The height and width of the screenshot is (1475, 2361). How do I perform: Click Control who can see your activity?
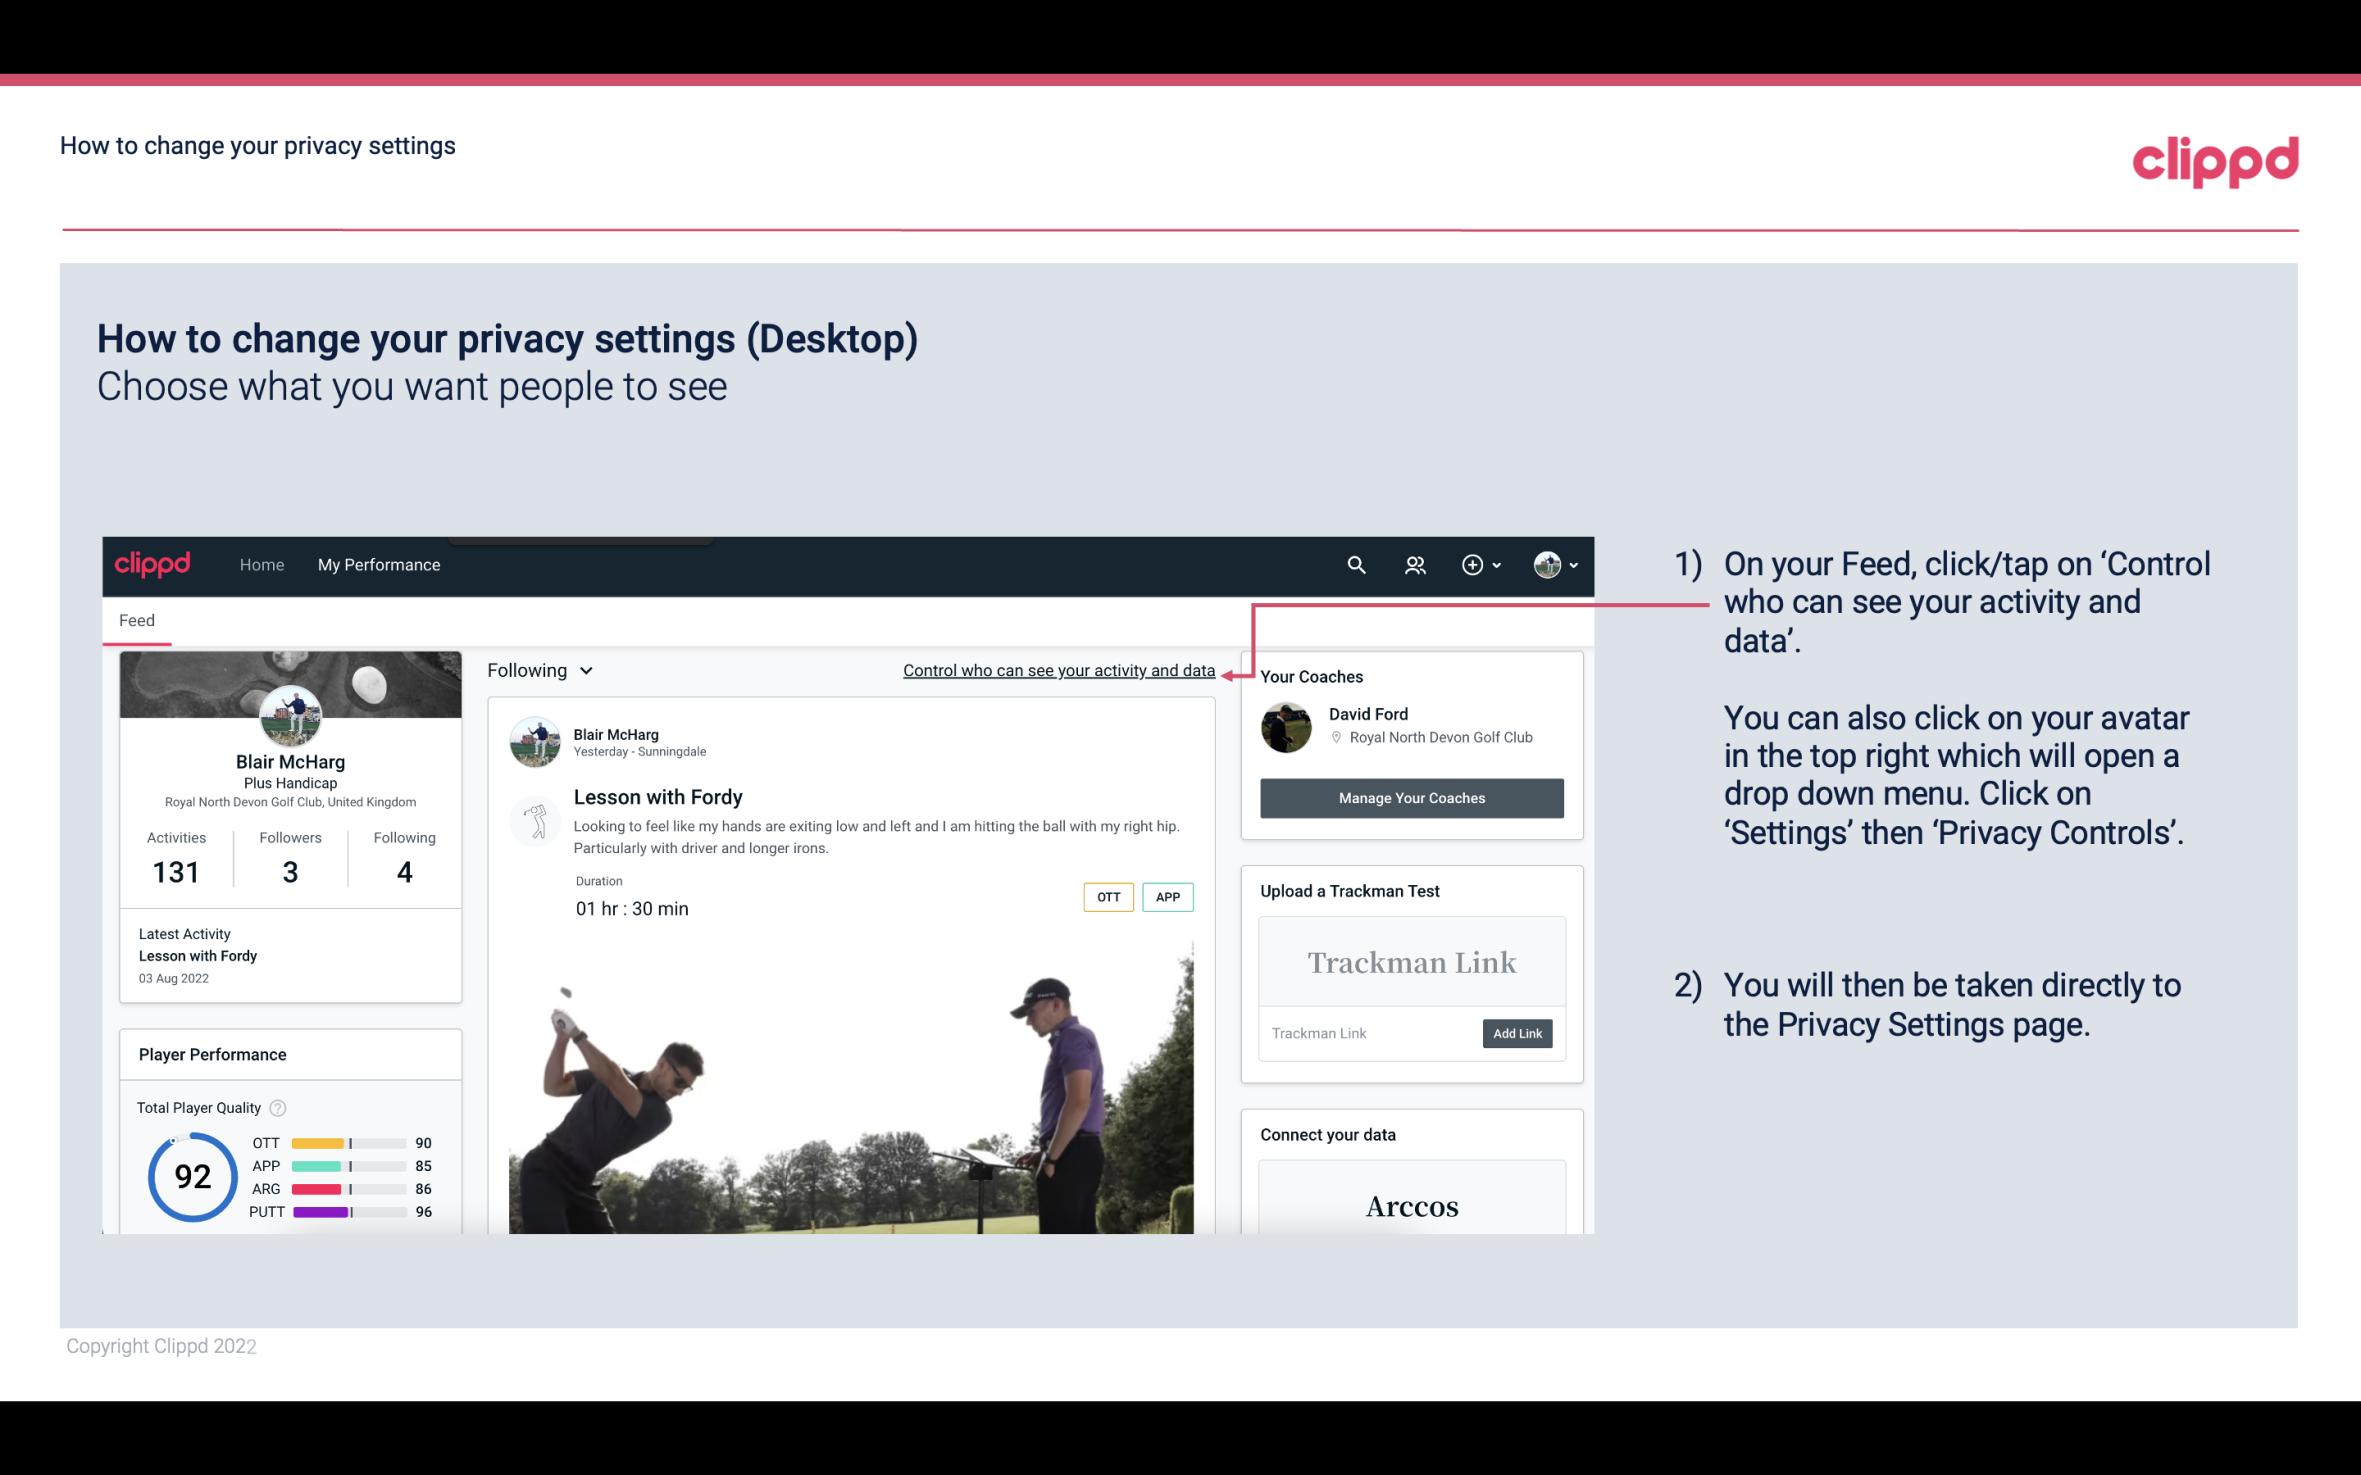1058,668
